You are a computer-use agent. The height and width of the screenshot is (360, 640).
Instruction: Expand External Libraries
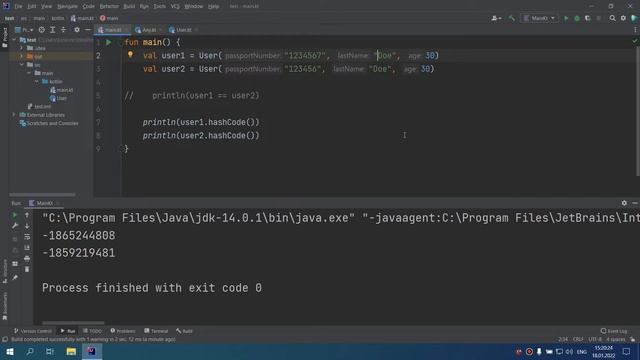14,115
